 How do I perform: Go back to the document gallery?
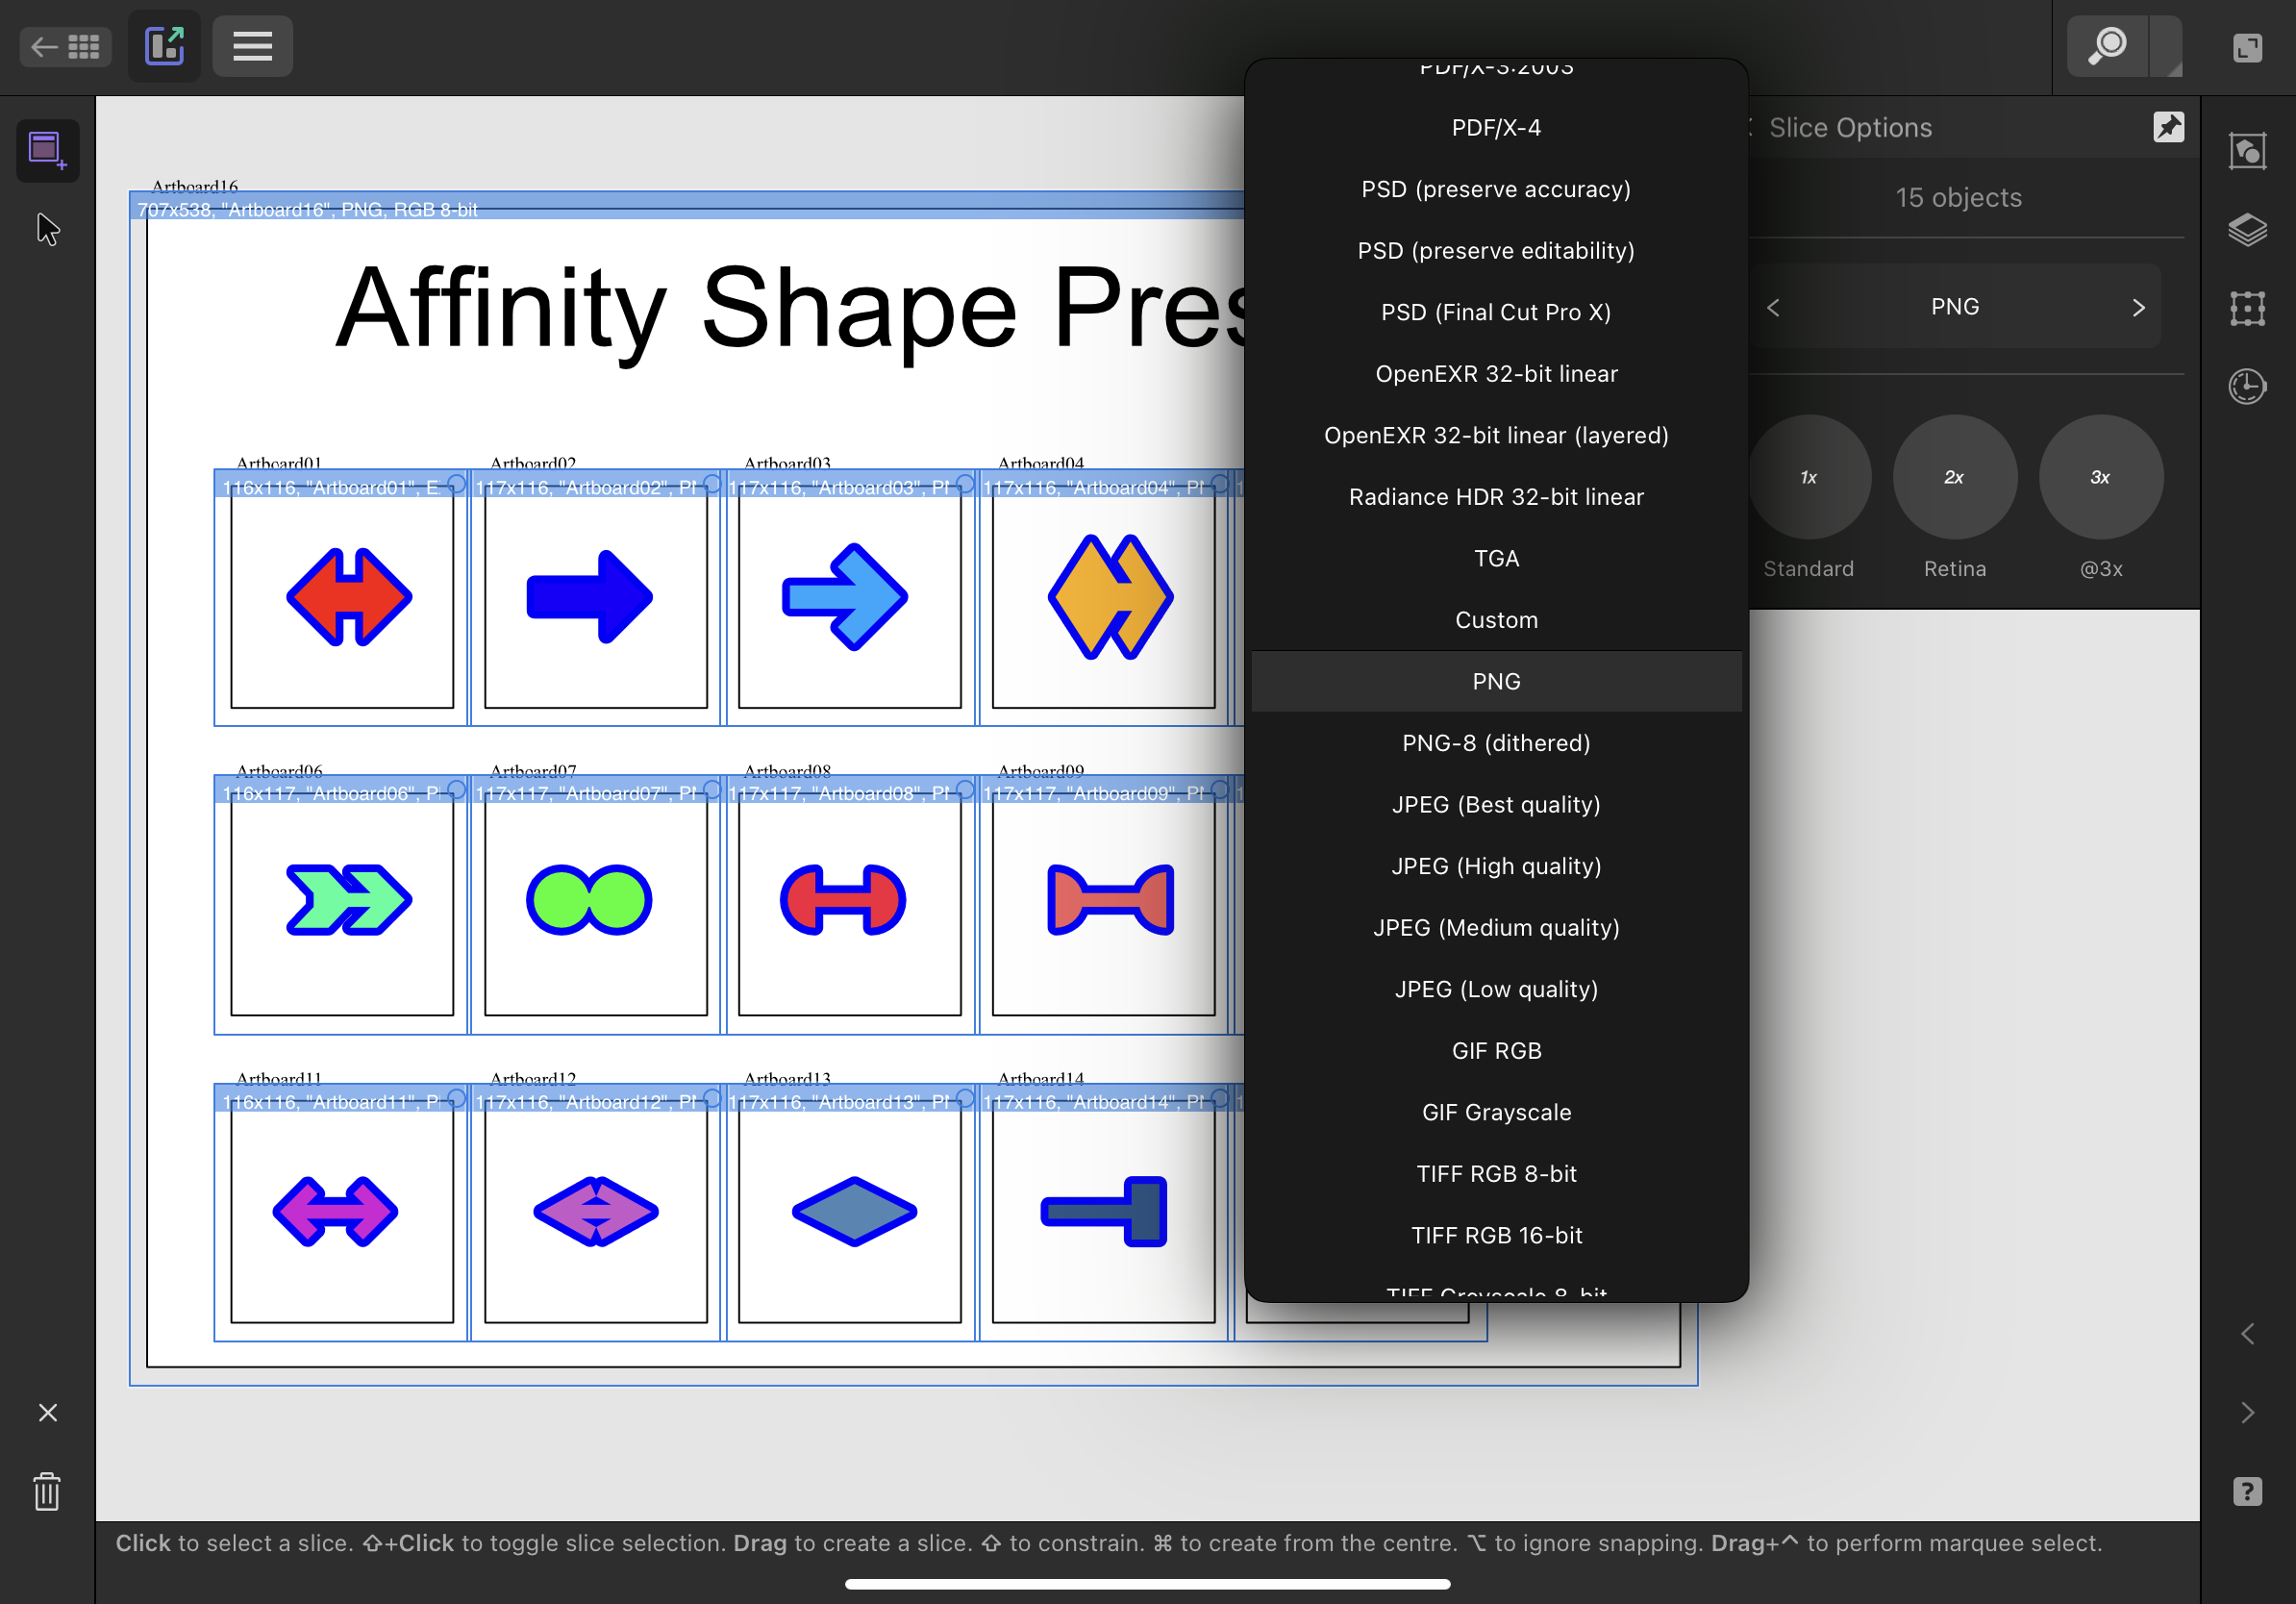[65, 46]
